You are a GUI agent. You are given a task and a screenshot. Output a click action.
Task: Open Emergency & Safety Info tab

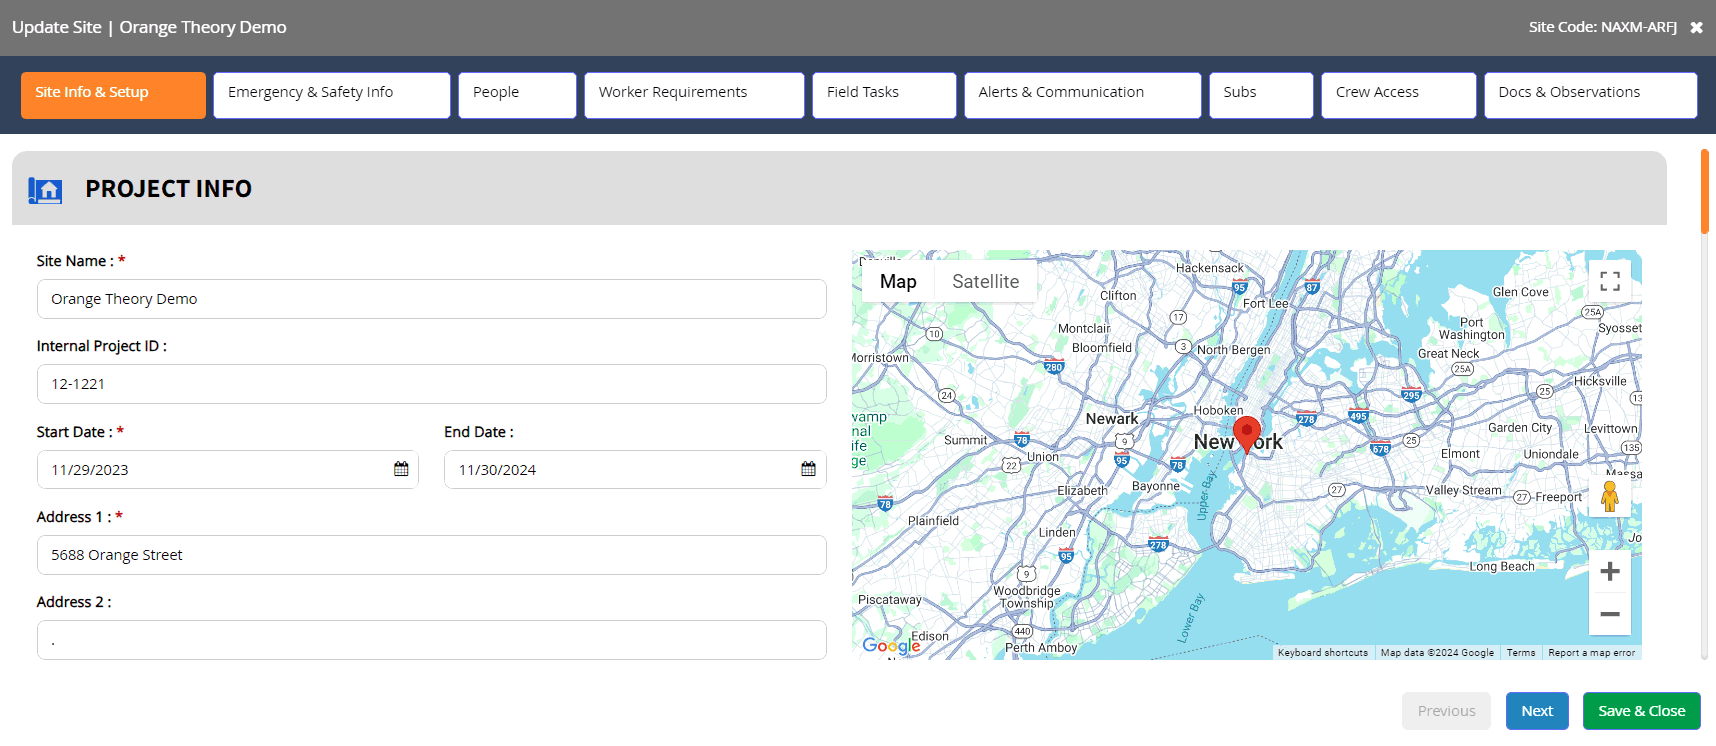(x=332, y=95)
